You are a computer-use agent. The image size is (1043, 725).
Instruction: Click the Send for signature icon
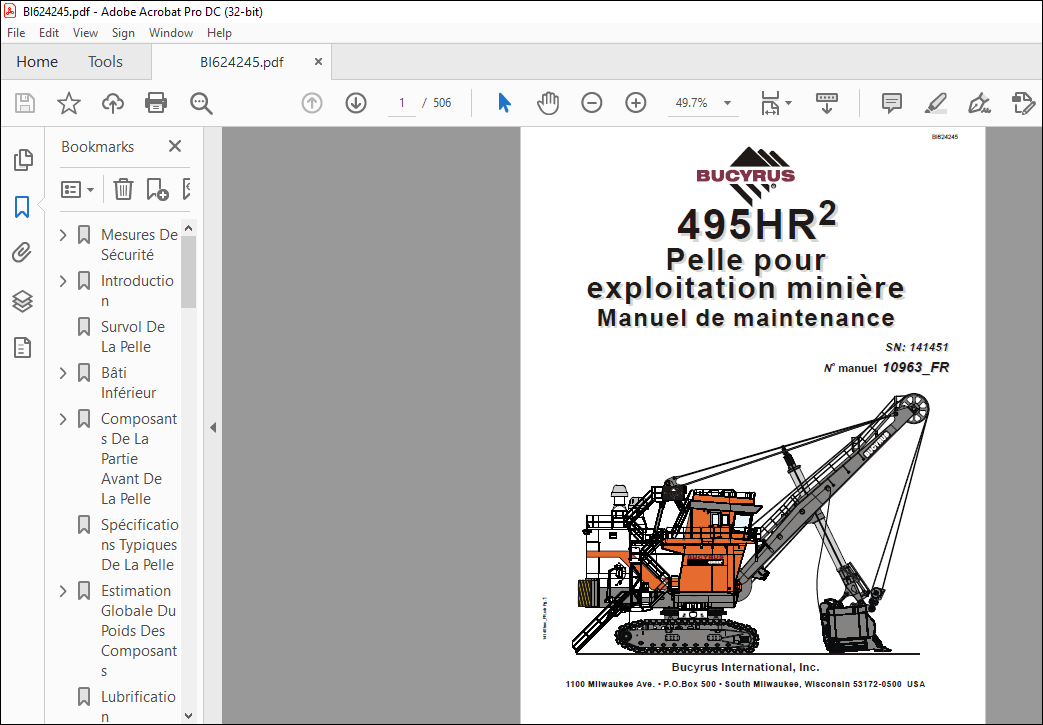click(x=1023, y=103)
